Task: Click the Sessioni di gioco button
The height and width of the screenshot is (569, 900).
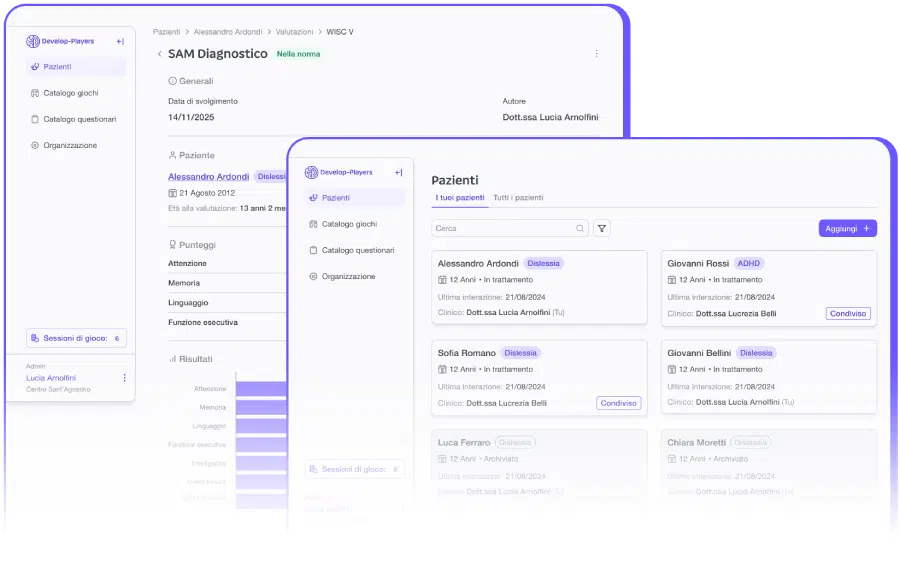Action: tap(76, 338)
